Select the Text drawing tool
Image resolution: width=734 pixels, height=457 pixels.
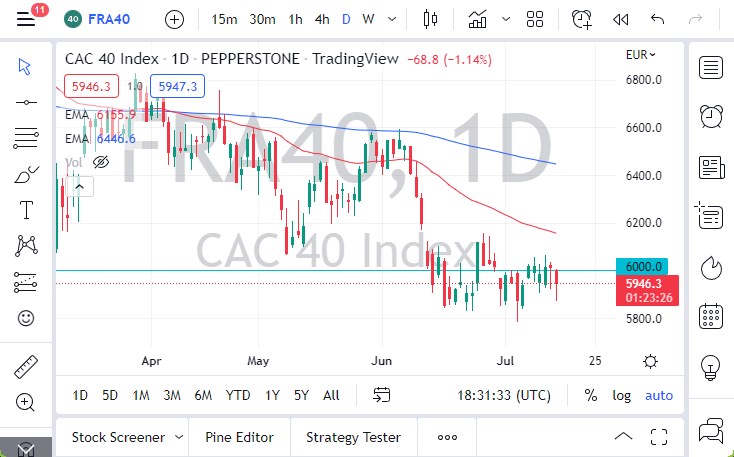coord(26,210)
